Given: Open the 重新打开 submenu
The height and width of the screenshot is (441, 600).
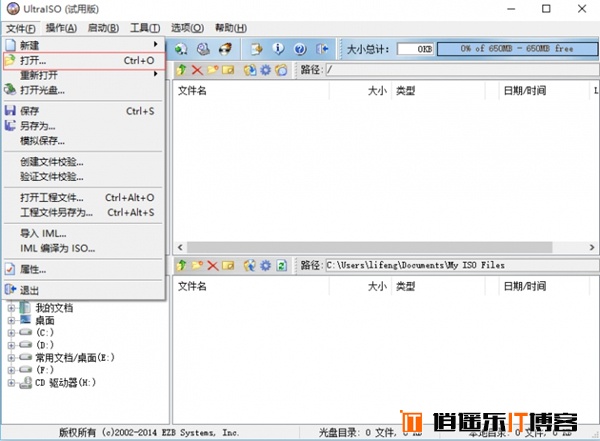Looking at the screenshot, I should coord(84,75).
